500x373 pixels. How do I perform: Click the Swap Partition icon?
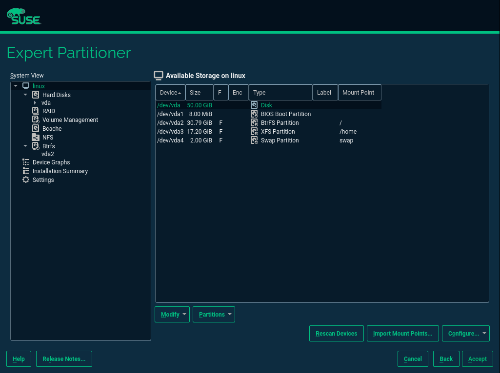point(254,140)
